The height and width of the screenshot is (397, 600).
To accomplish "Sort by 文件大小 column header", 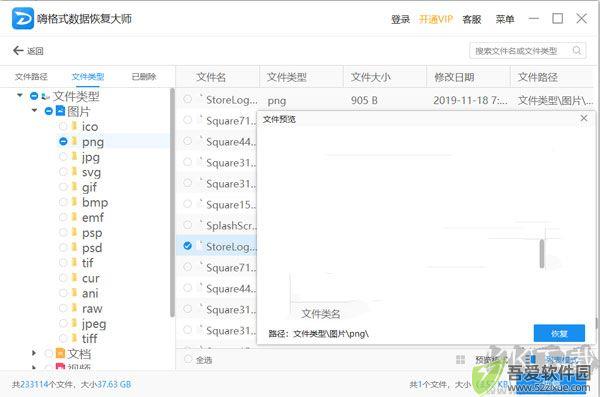I will 370,77.
